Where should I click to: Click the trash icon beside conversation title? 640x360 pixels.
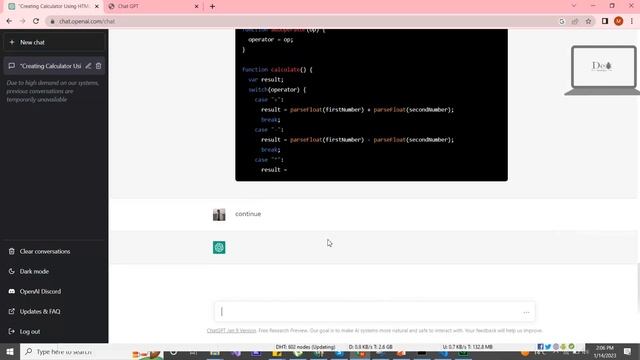pos(98,66)
